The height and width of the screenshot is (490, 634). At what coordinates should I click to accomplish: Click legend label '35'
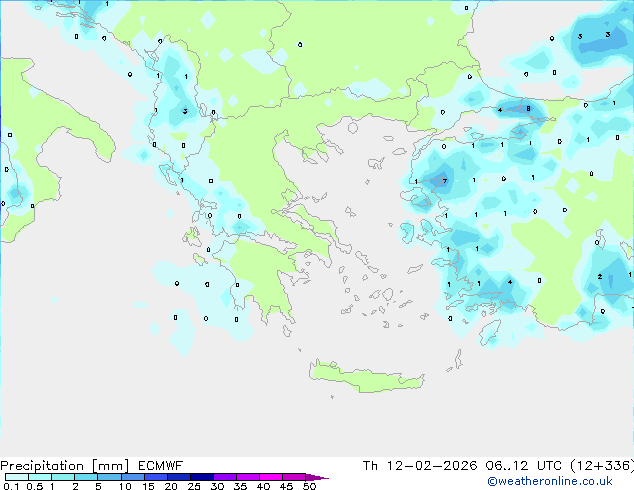(240, 486)
